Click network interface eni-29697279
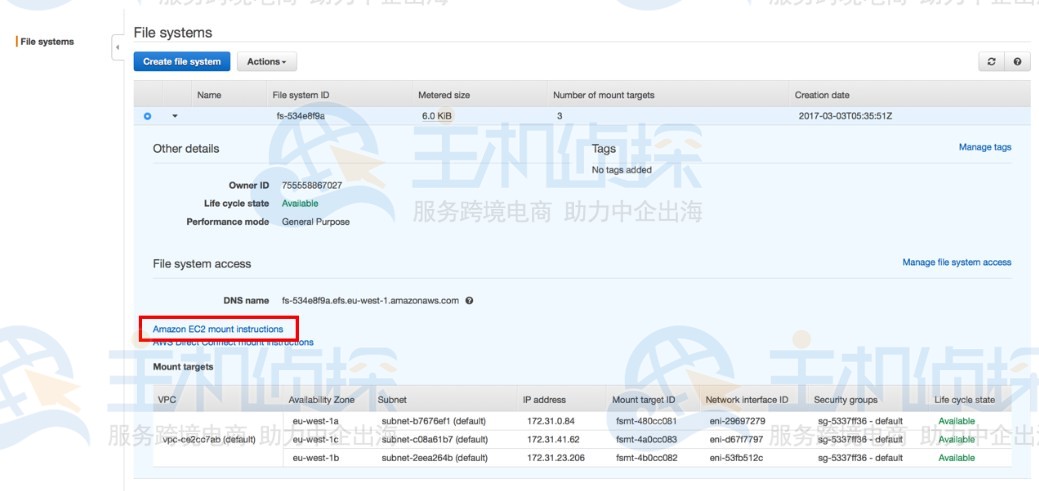The image size is (1039, 491). coord(737,421)
